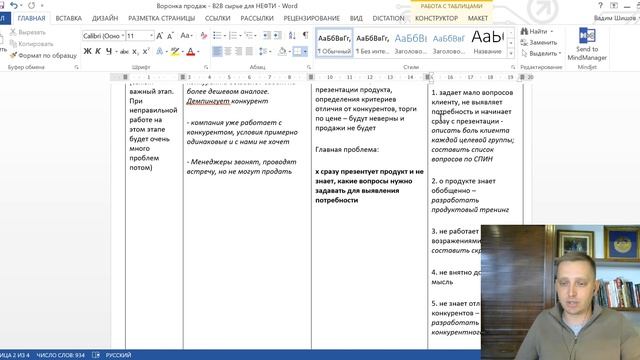Select the Название style thumbnail
Image resolution: width=640 pixels, height=360 pixels.
488,43
